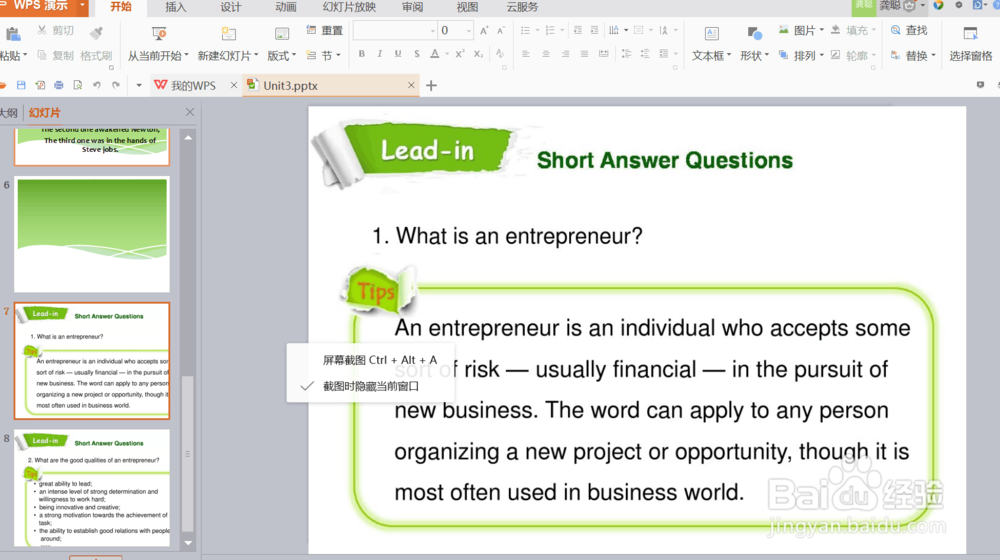Click the increase indent icon
Screen dimensions: 1000x560
point(594,30)
